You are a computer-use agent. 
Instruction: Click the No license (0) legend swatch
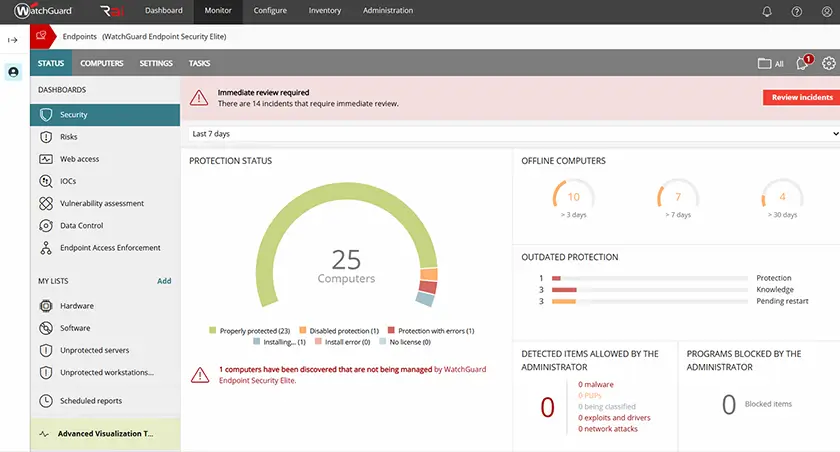(382, 342)
